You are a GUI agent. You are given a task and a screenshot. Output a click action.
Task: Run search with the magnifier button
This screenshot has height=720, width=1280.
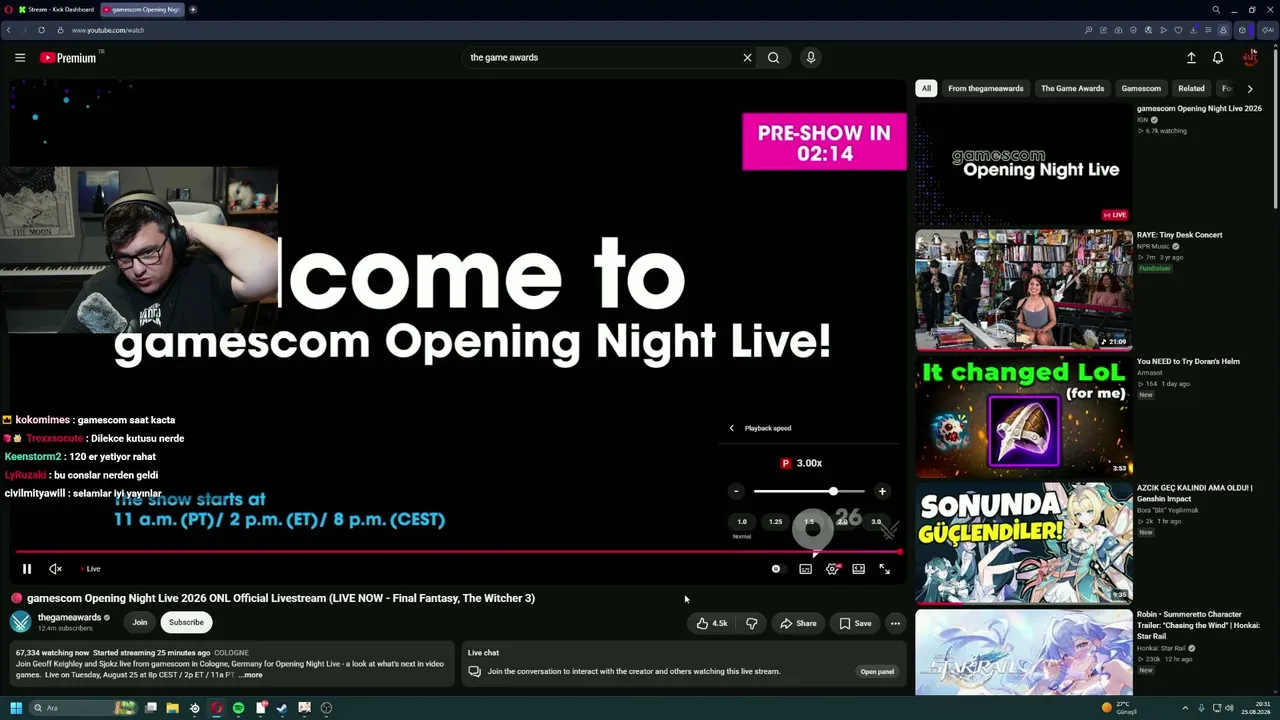pyautogui.click(x=773, y=58)
